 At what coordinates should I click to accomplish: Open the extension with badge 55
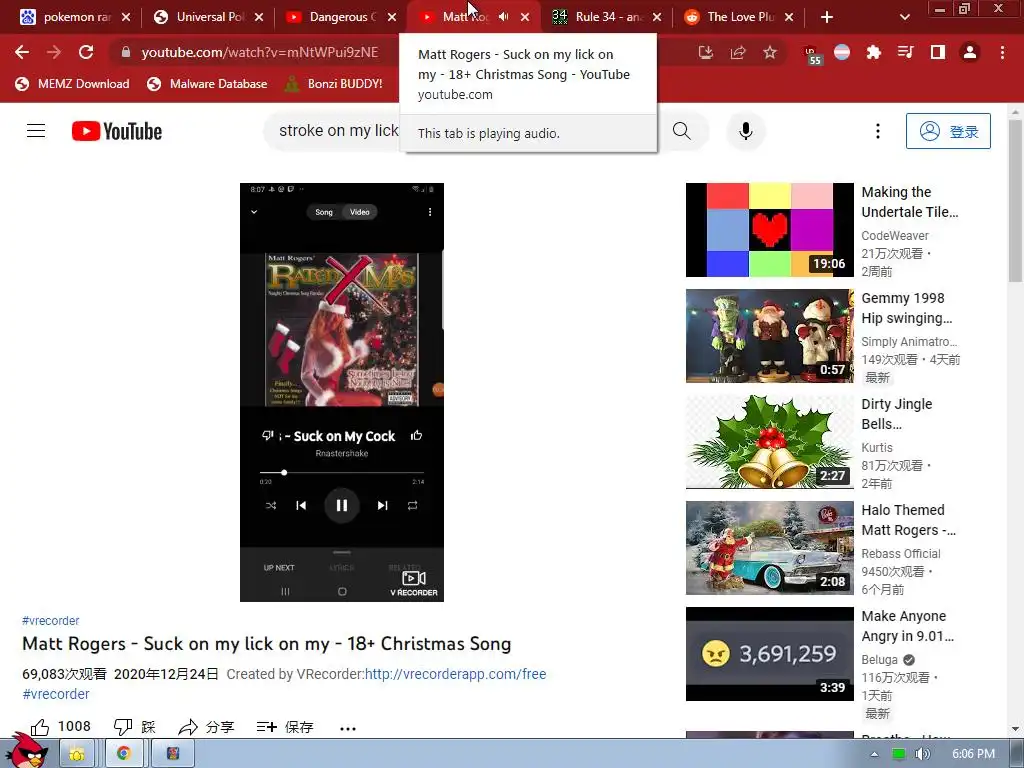click(812, 54)
